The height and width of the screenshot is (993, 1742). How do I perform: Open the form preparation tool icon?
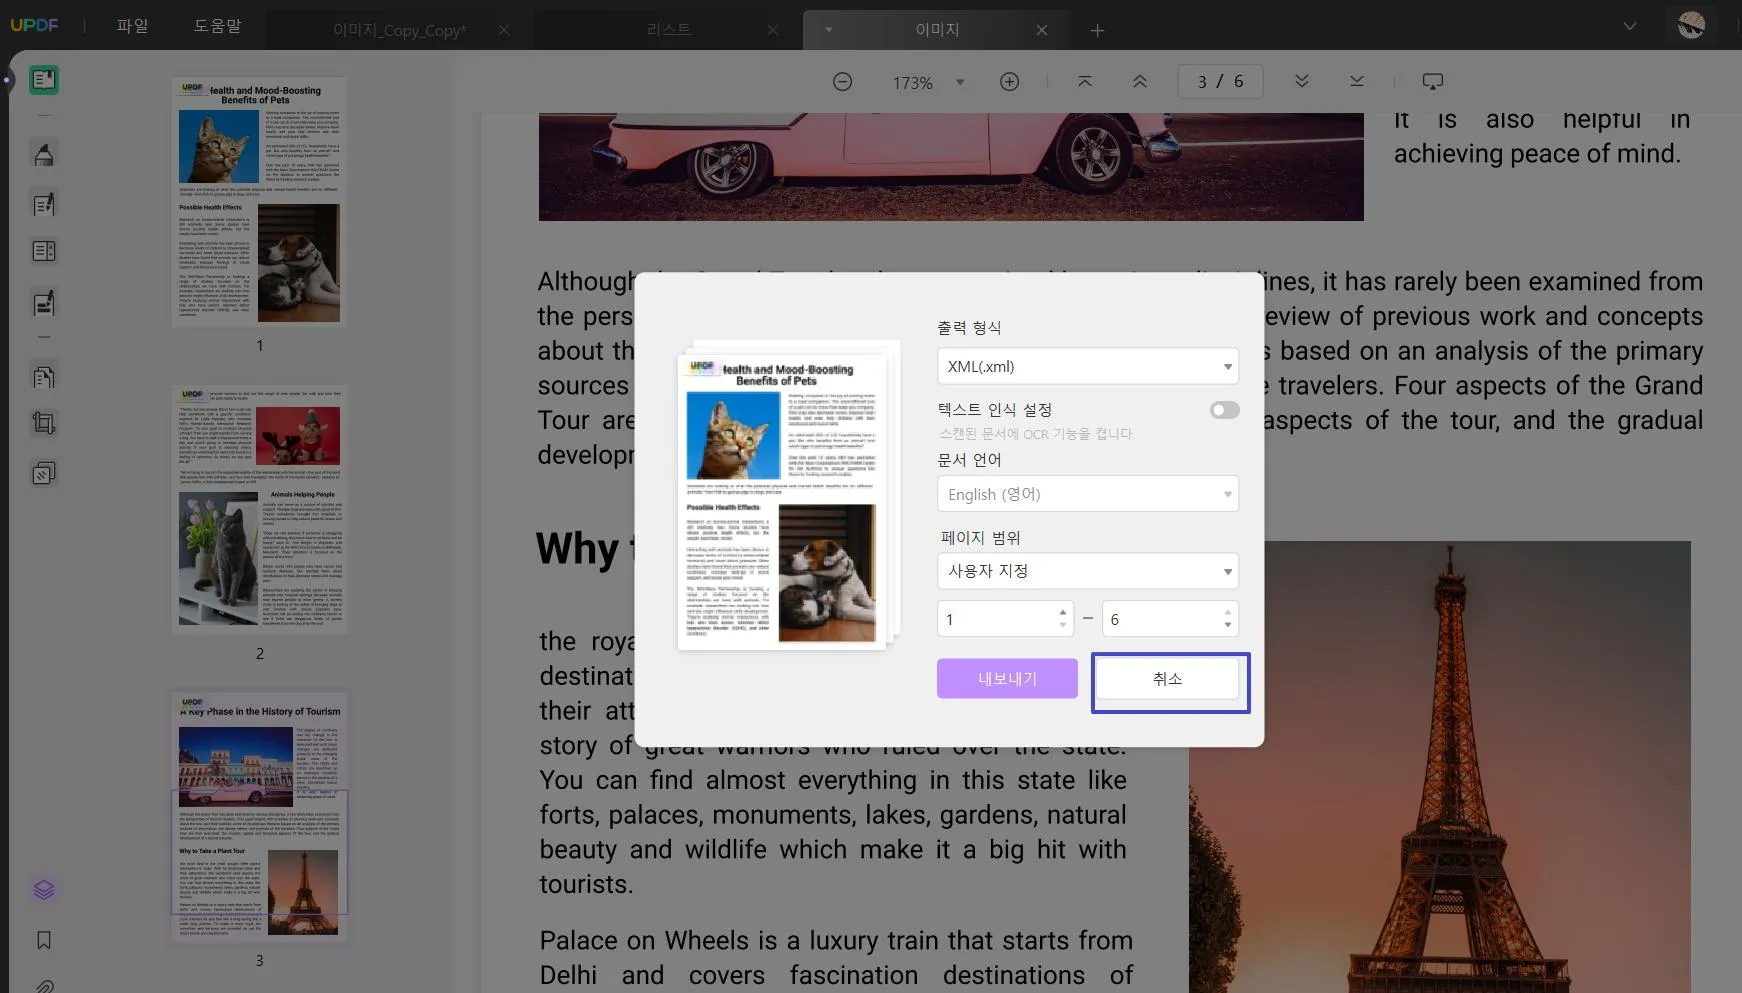[44, 251]
